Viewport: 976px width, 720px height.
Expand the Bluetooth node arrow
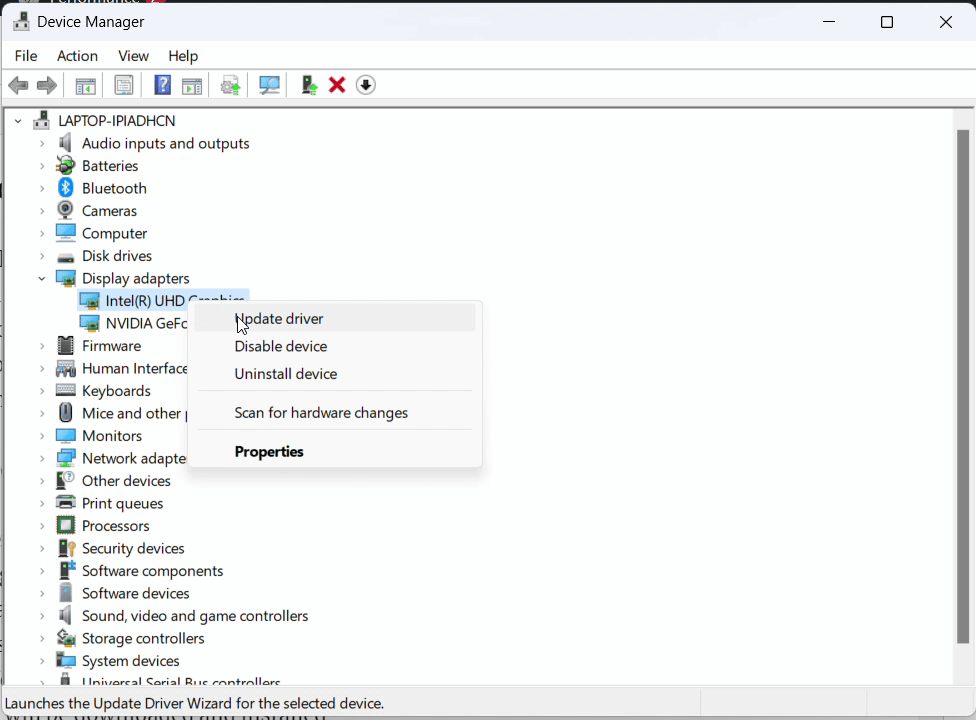tap(42, 188)
